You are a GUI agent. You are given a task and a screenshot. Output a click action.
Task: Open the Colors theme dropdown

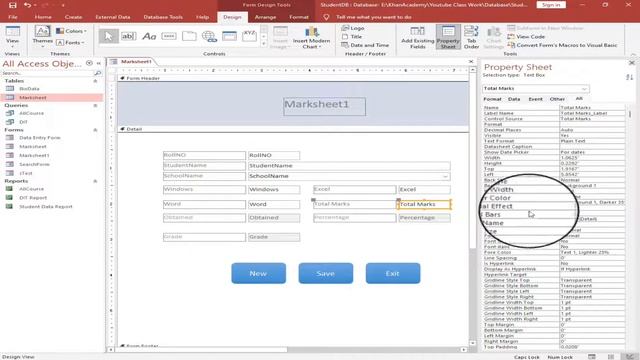(71, 31)
